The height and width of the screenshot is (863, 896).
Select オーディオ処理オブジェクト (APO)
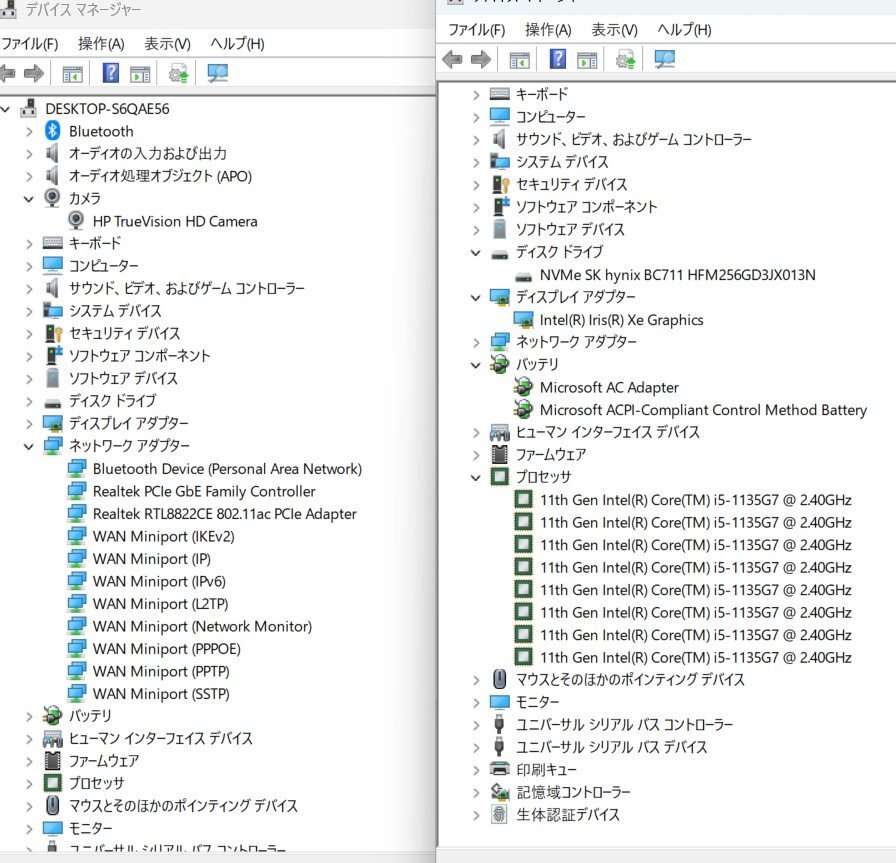click(x=160, y=176)
